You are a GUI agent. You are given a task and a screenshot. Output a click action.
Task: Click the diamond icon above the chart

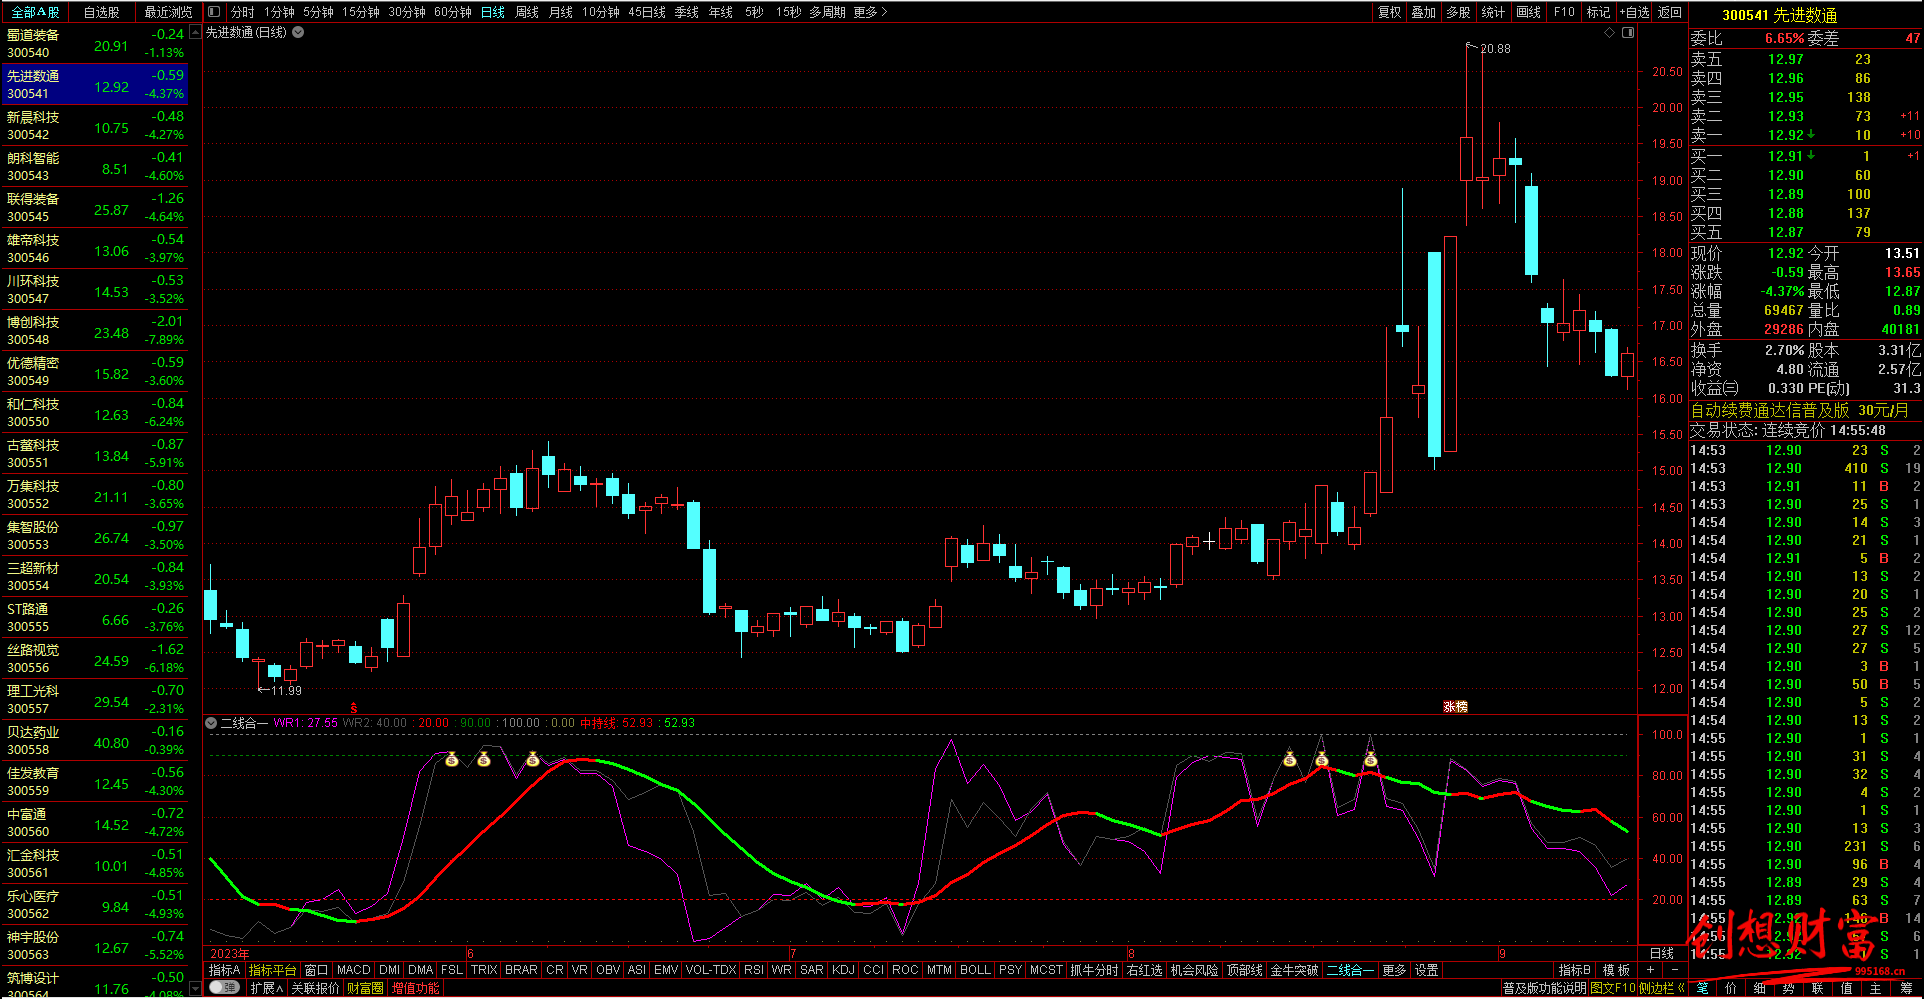[x=1609, y=33]
